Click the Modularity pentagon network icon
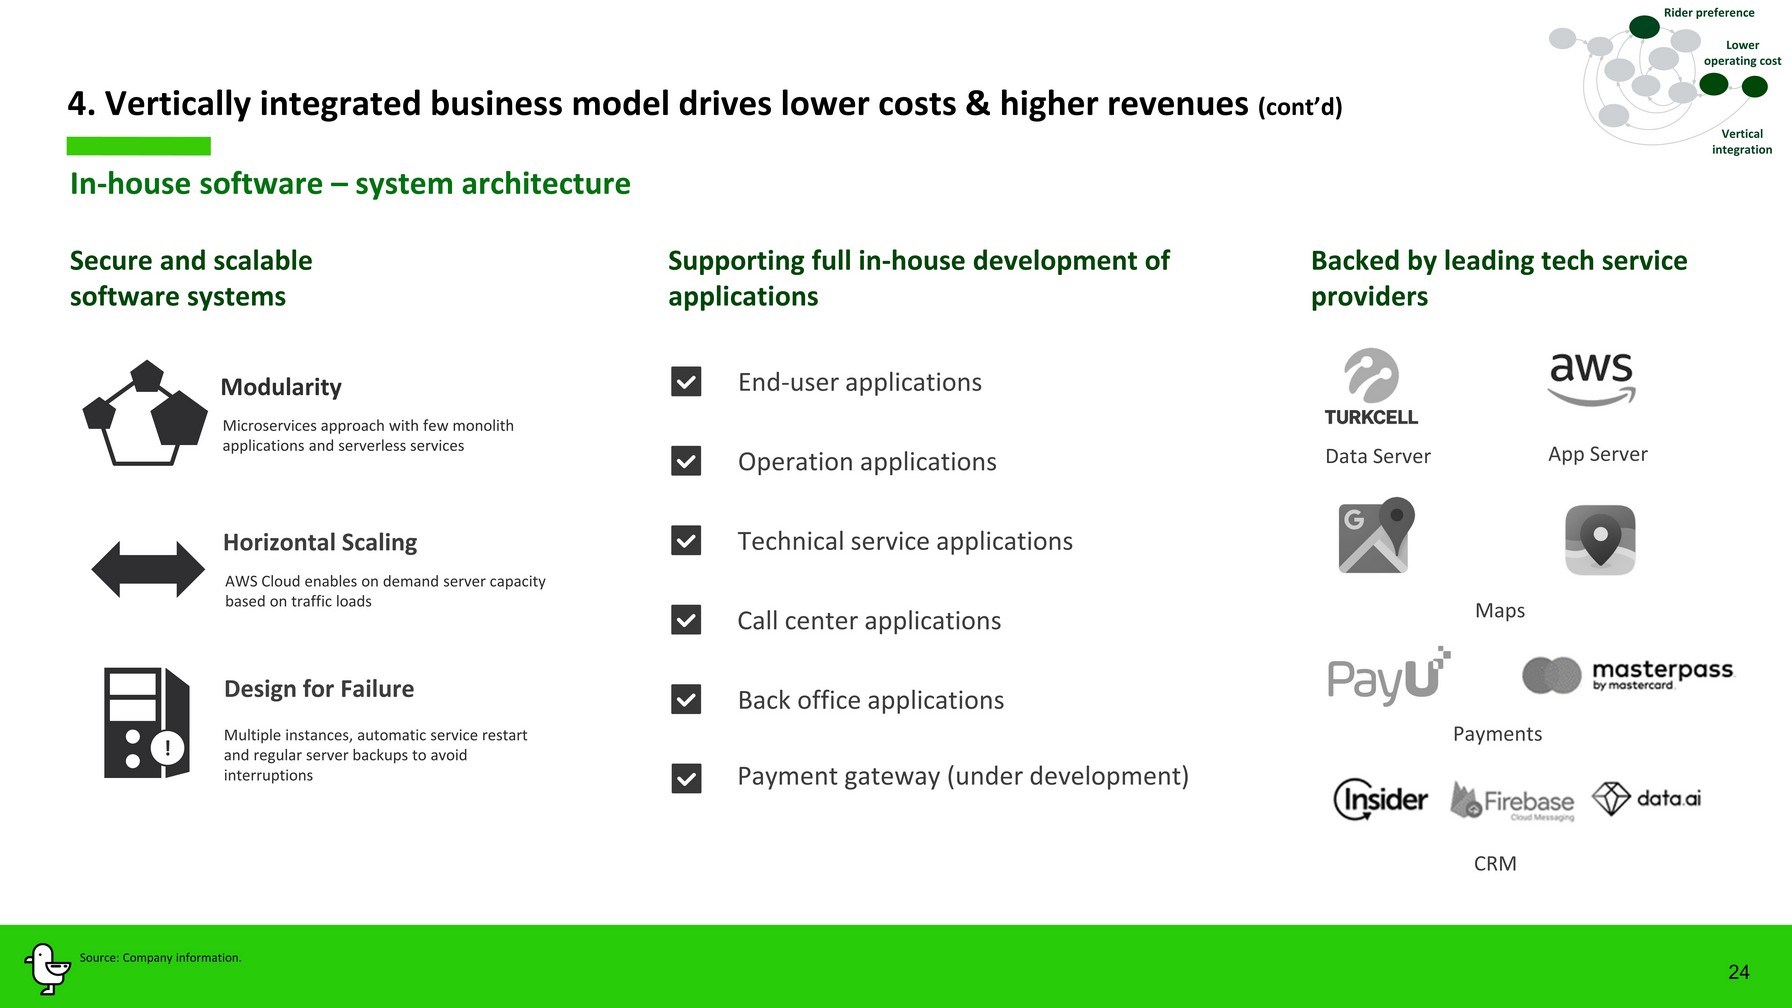1792x1008 pixels. (x=145, y=414)
